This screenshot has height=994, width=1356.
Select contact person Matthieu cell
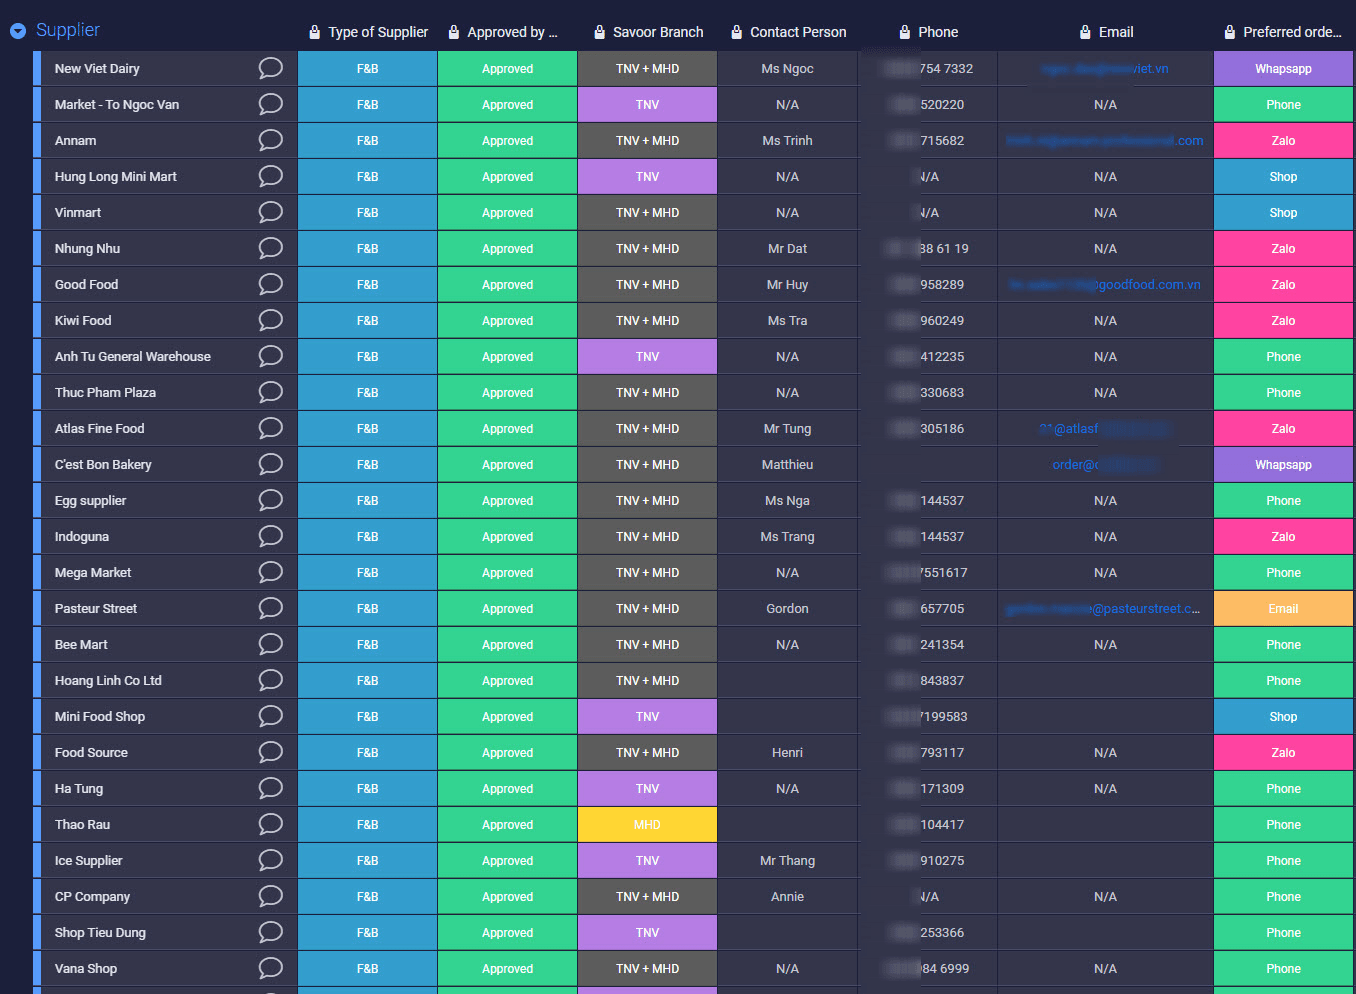[787, 465]
